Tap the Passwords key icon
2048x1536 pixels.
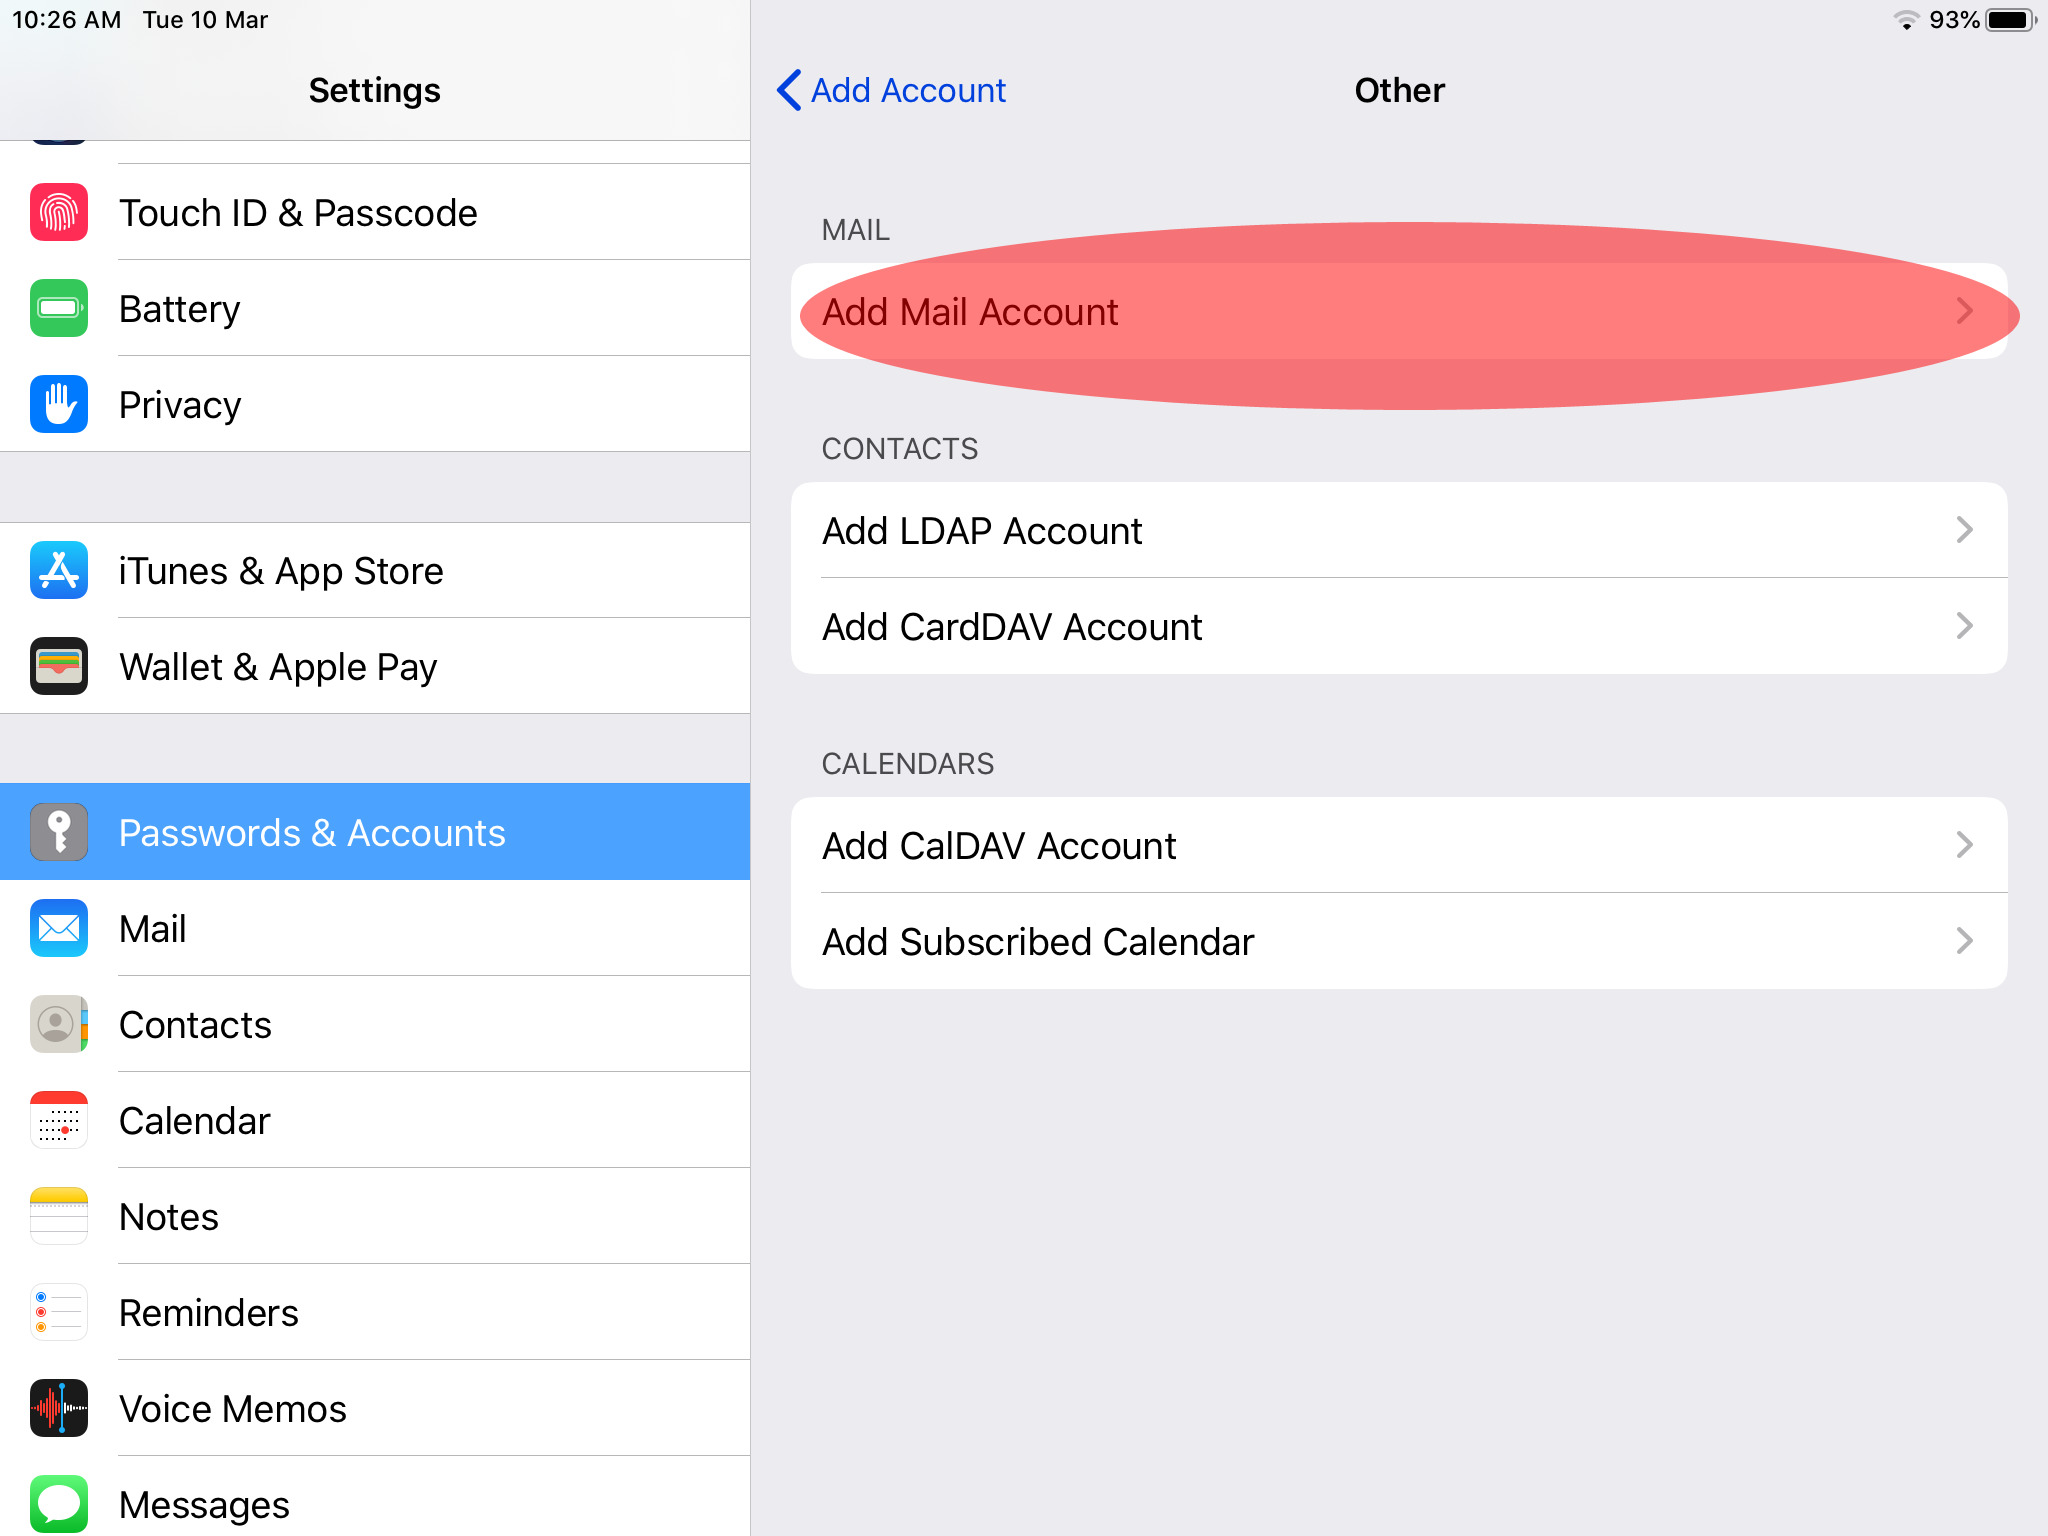point(59,832)
